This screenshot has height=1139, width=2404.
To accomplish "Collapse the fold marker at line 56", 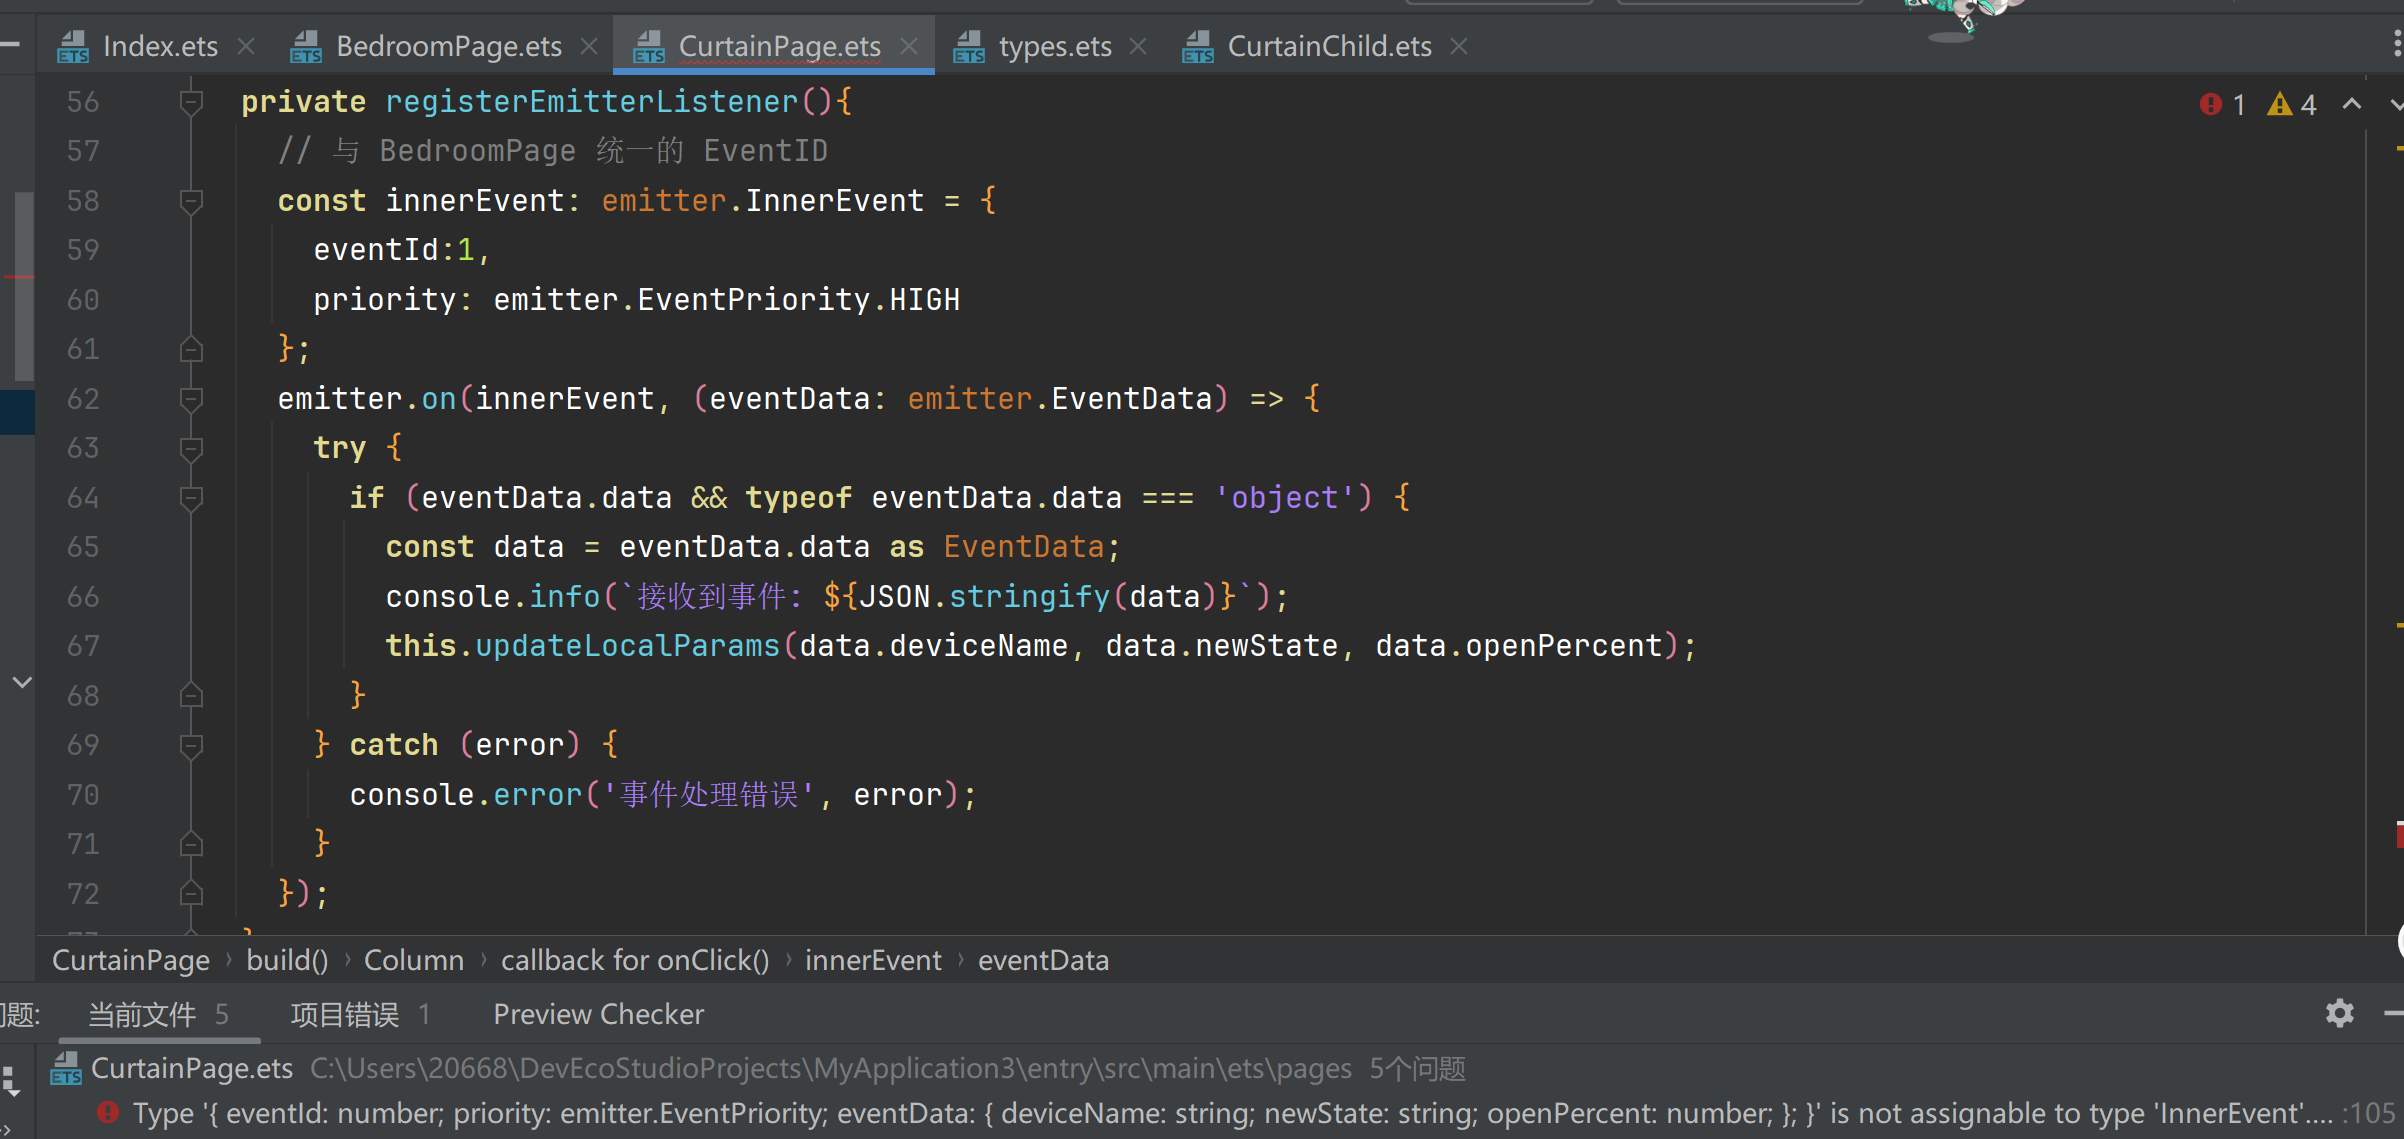I will click(x=191, y=102).
